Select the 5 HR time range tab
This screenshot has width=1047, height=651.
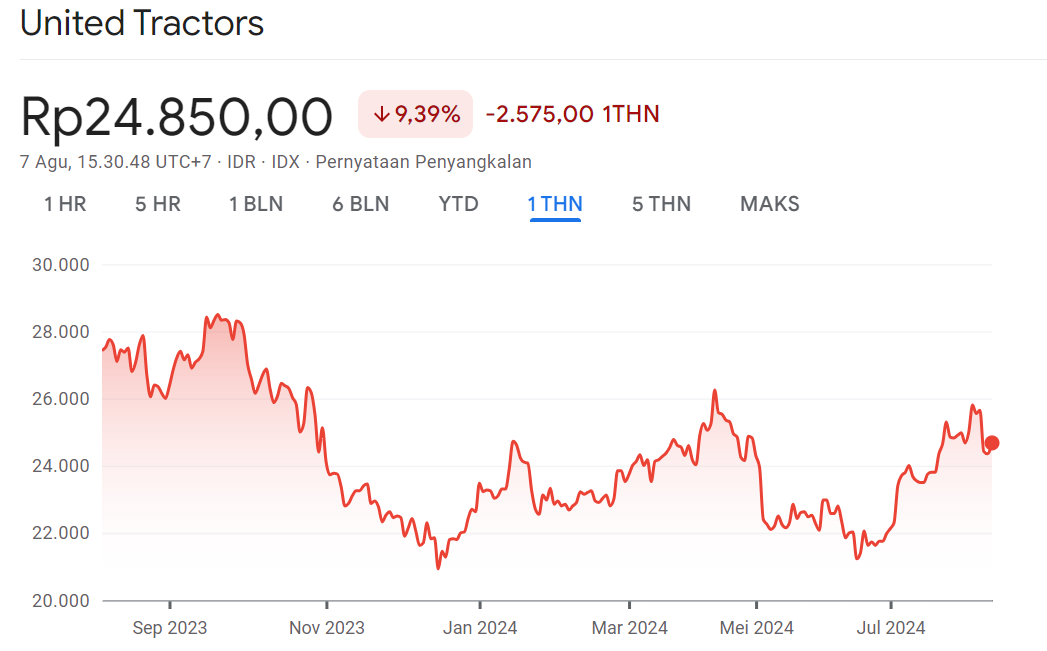tap(157, 204)
